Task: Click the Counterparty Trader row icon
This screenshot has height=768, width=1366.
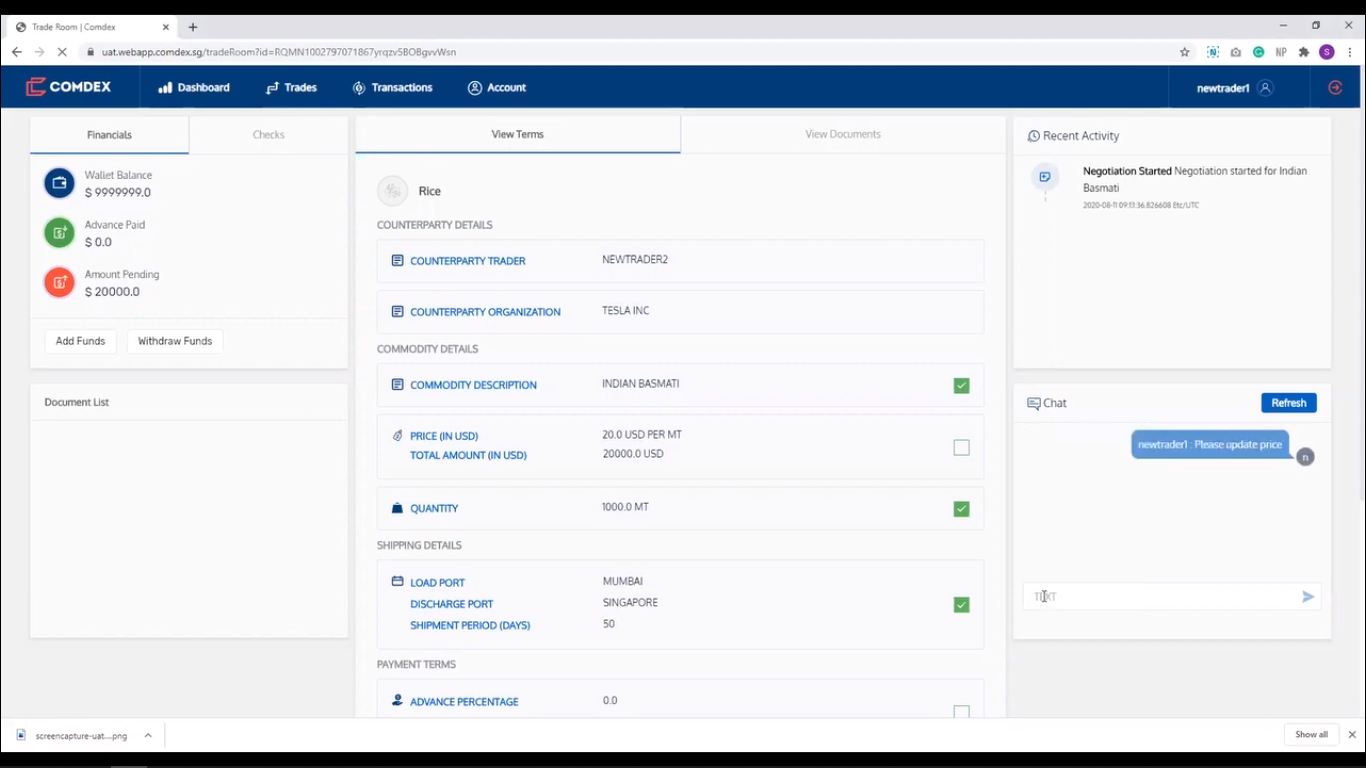Action: coord(397,261)
